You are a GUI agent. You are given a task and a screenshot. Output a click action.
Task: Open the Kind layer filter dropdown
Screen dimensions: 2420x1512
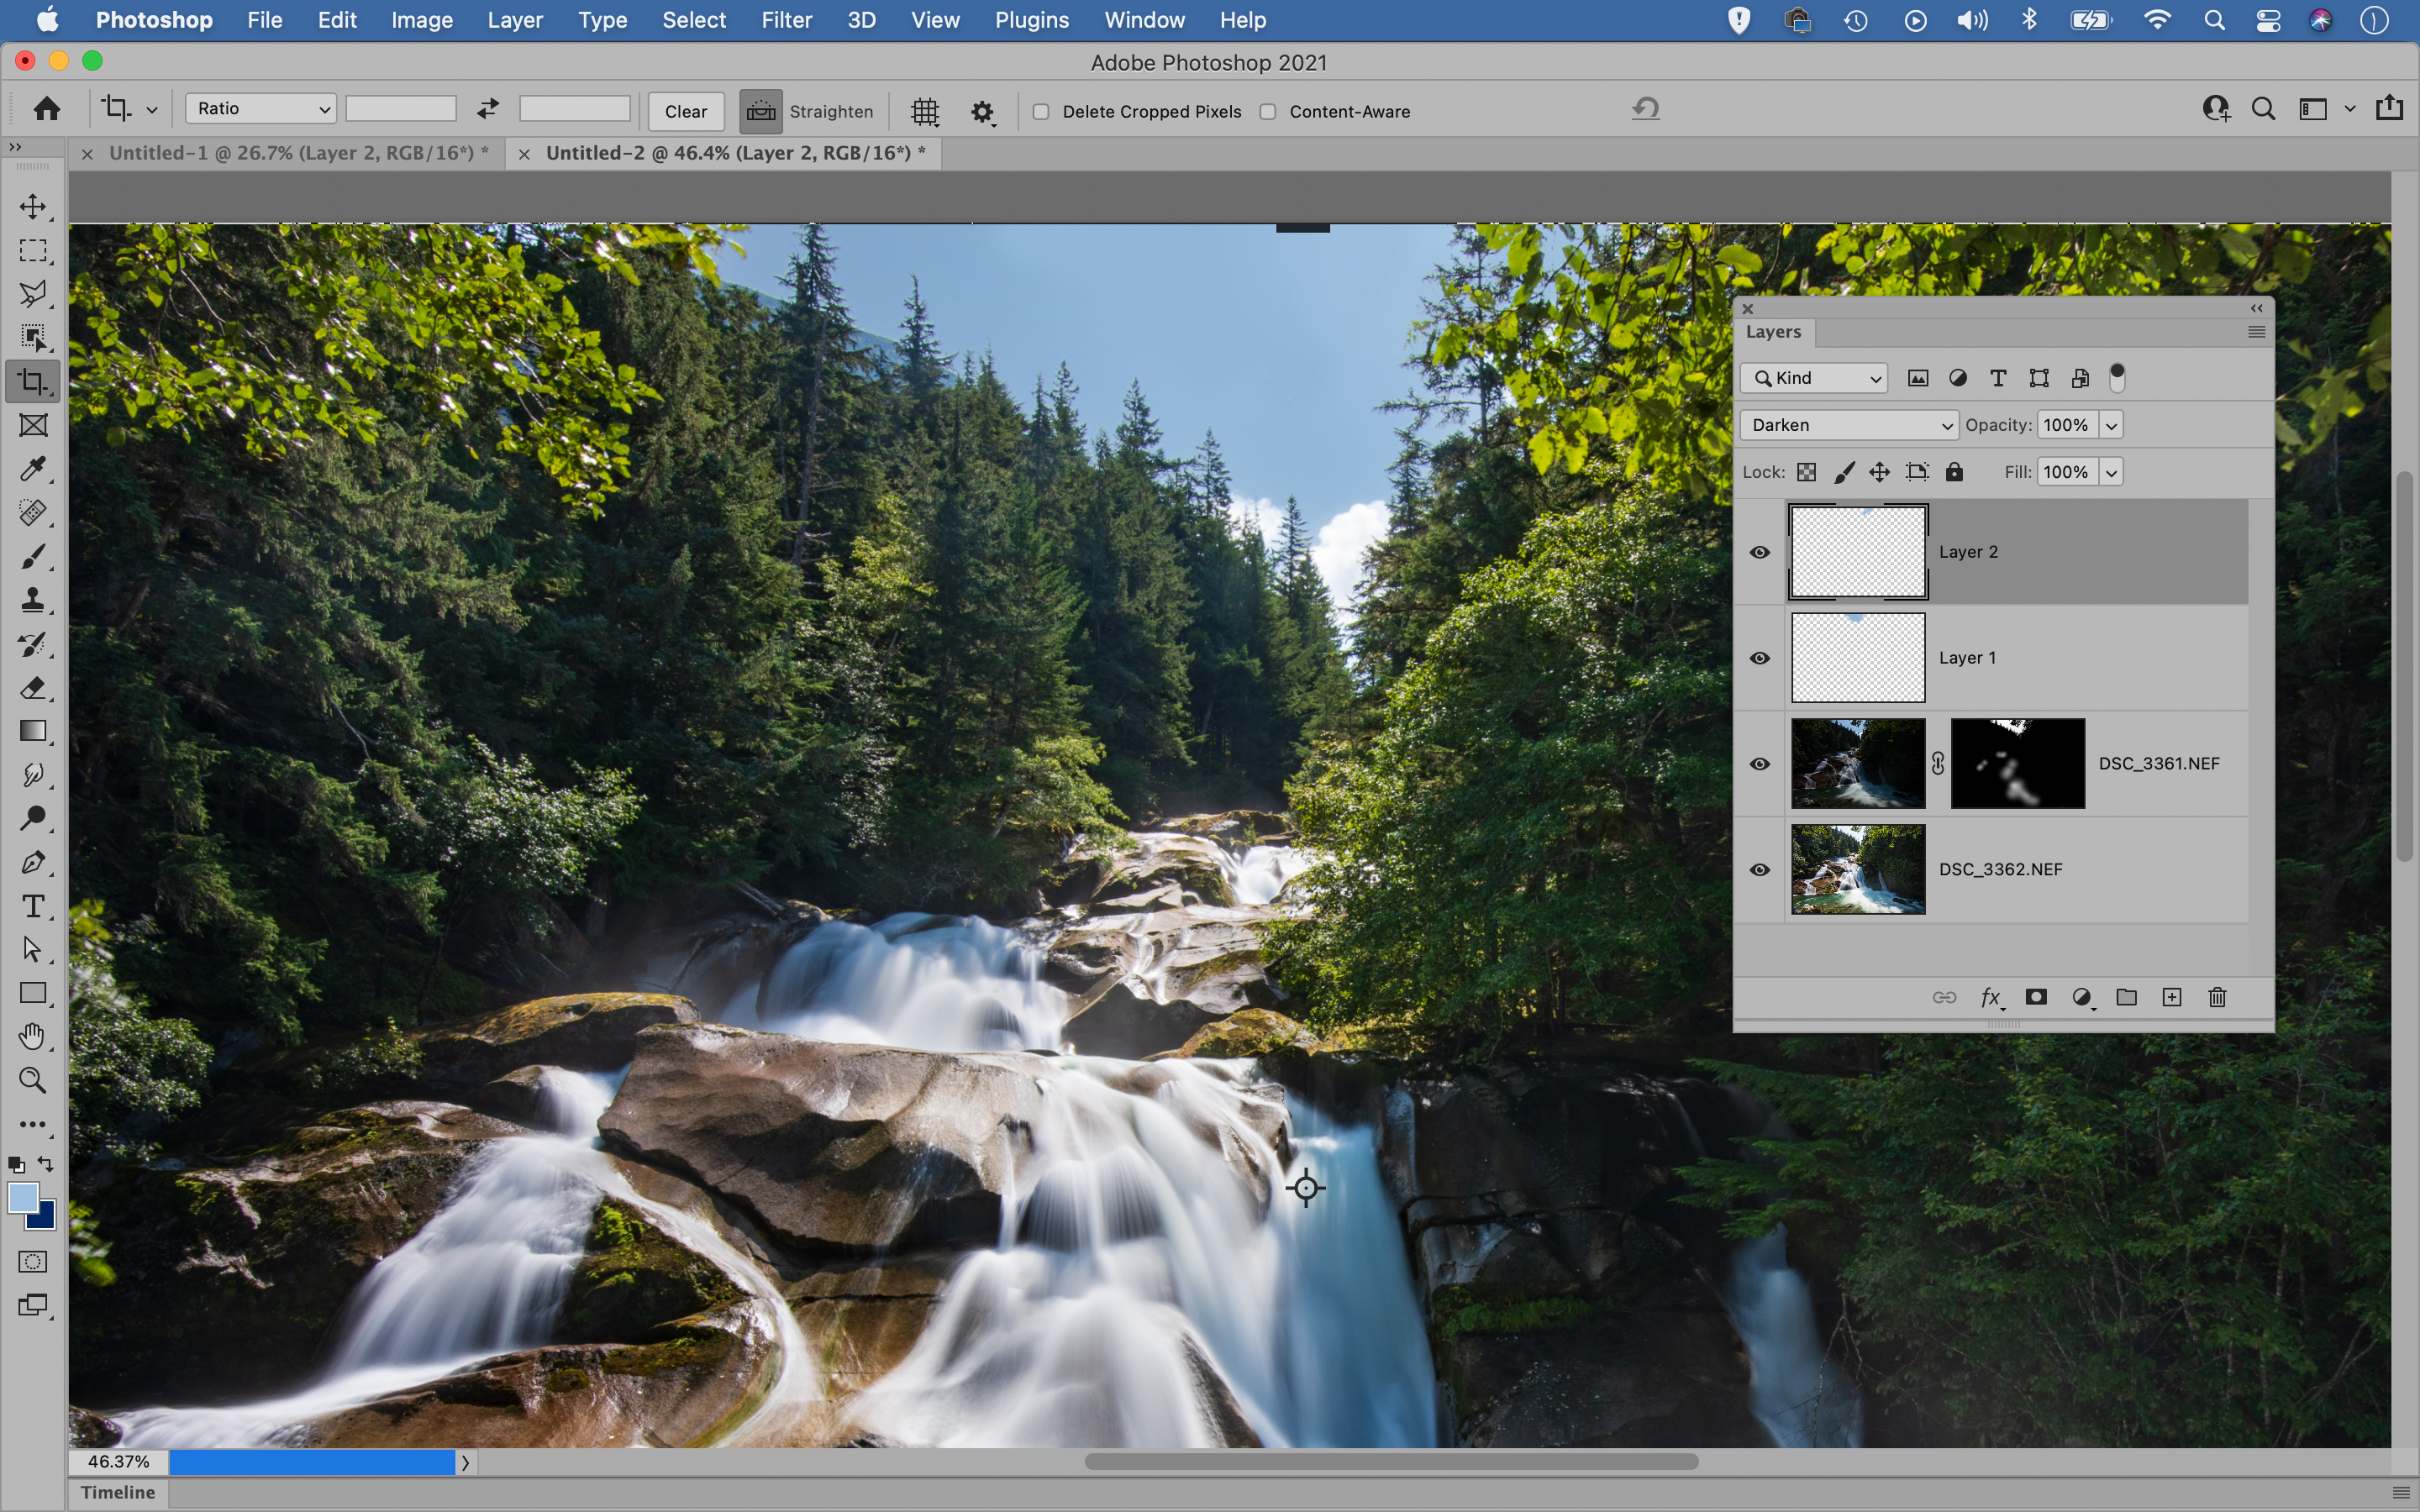(x=1814, y=378)
